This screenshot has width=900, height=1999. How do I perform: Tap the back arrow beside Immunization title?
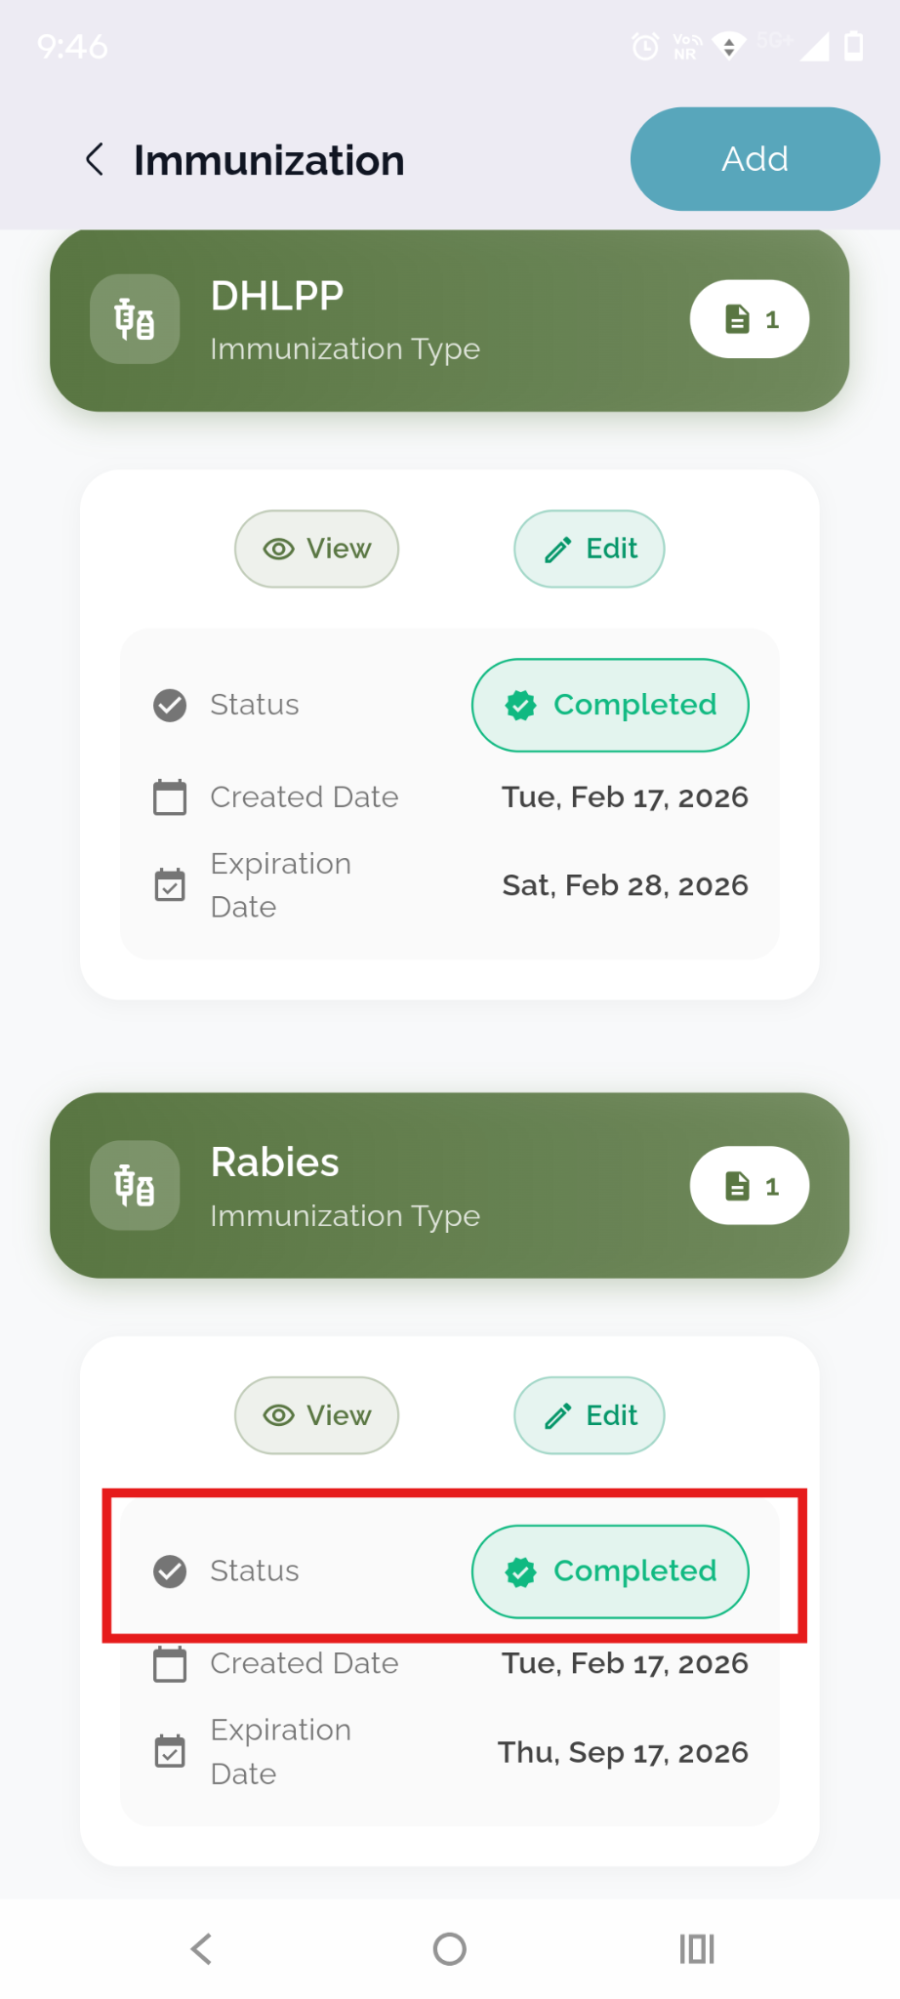(95, 160)
